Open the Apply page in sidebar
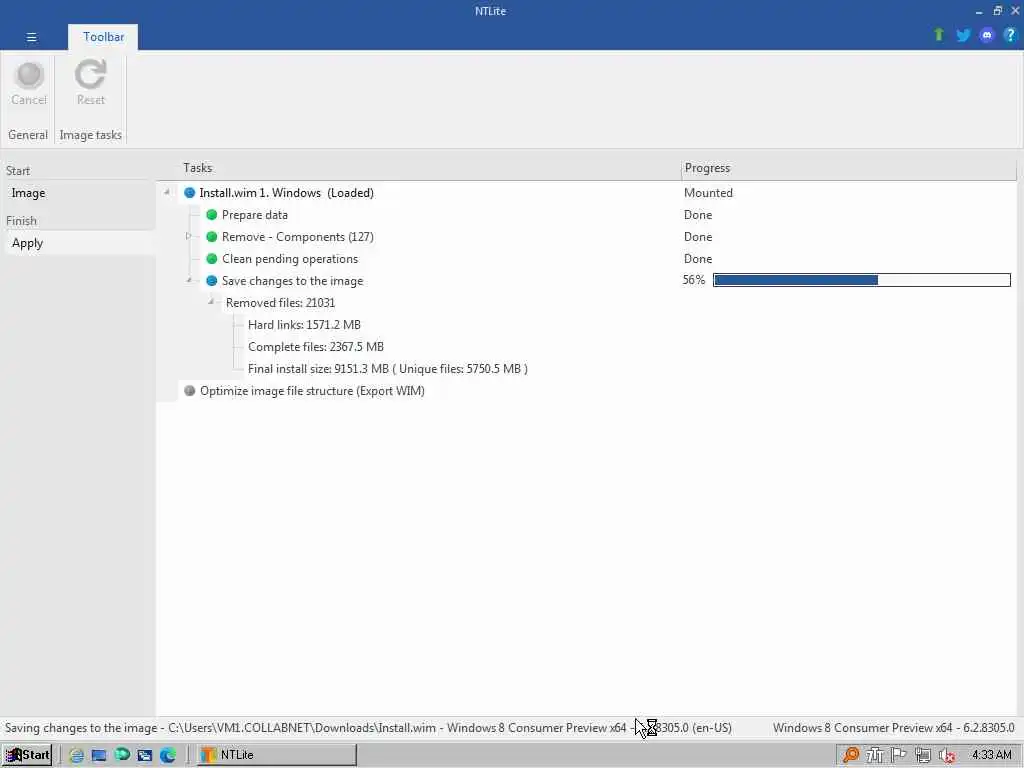Image resolution: width=1024 pixels, height=768 pixels. [27, 243]
